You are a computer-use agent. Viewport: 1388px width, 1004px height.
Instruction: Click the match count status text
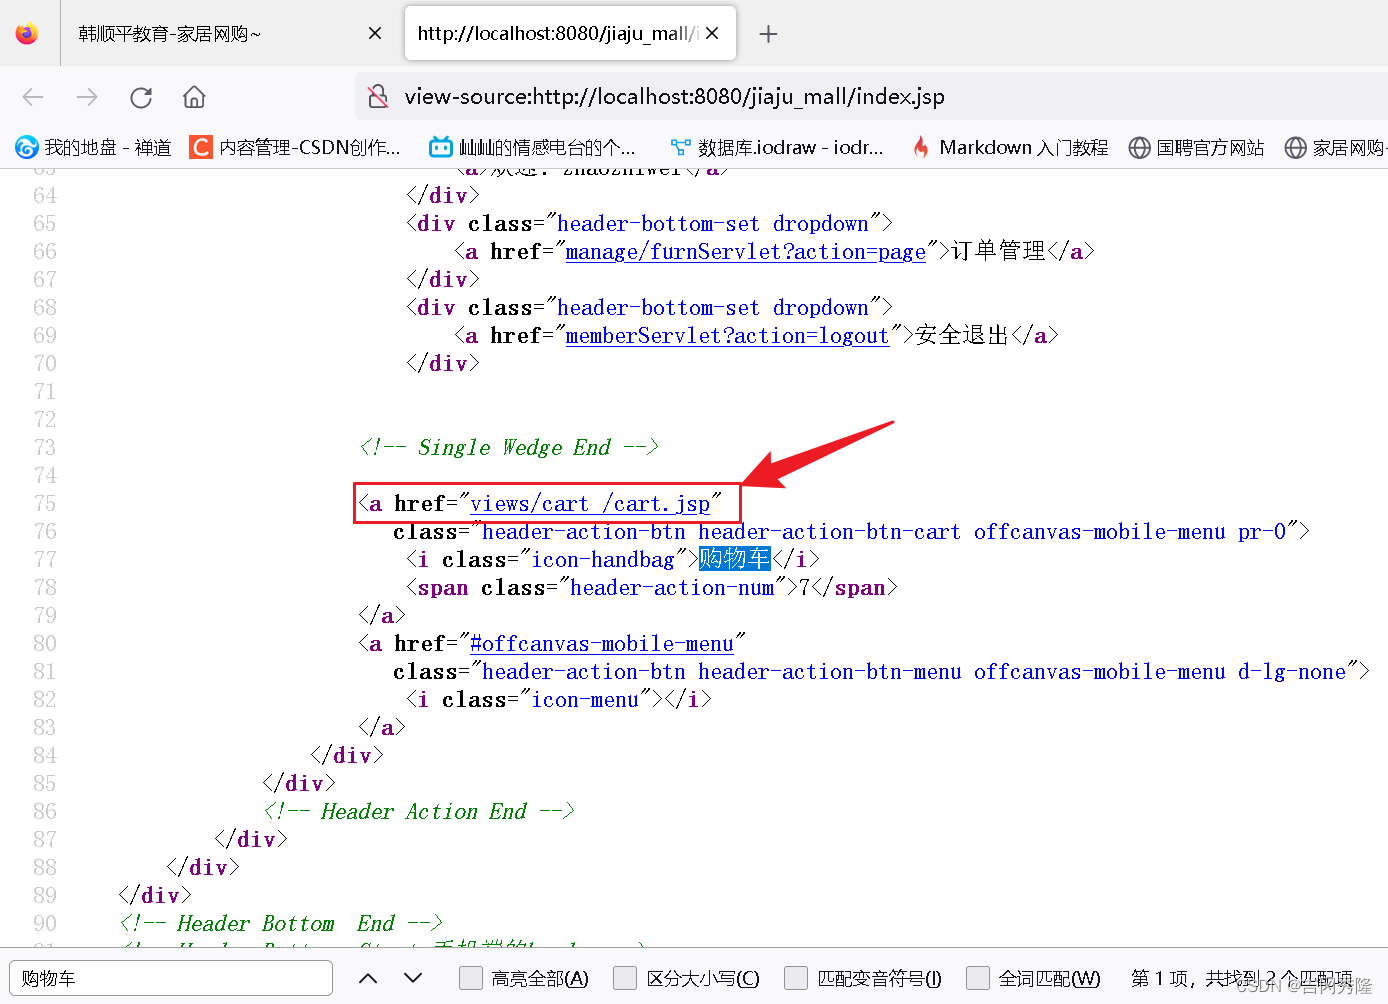tap(1241, 978)
